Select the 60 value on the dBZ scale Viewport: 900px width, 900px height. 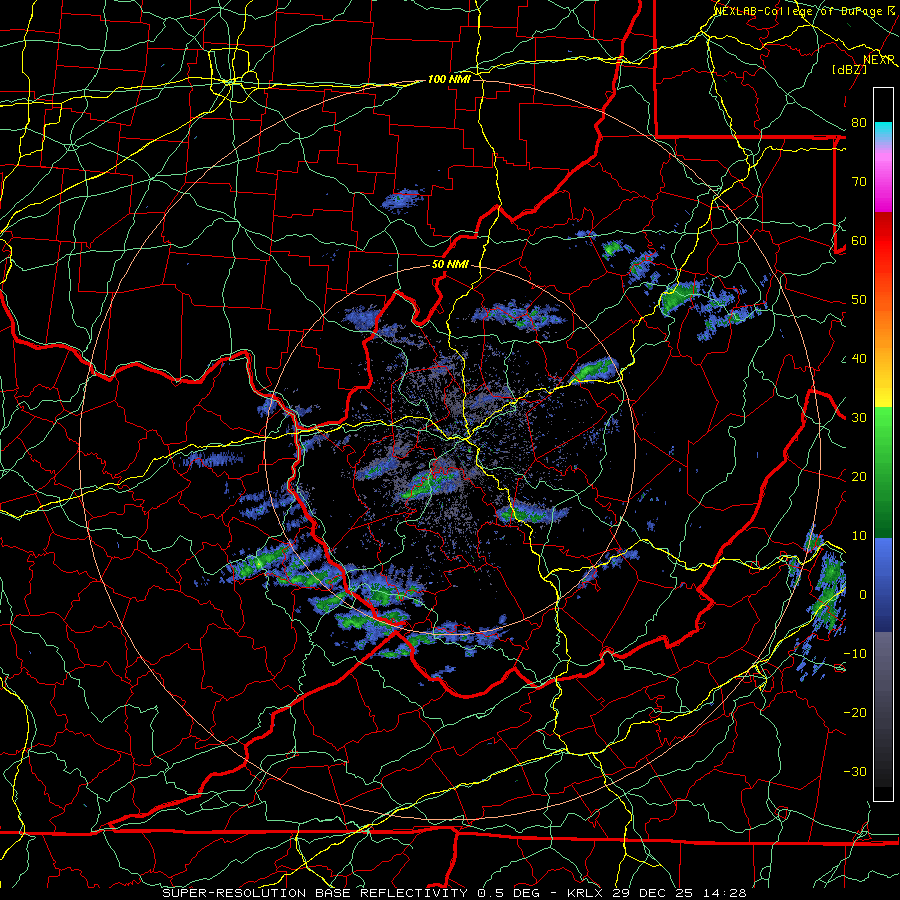[x=859, y=241]
